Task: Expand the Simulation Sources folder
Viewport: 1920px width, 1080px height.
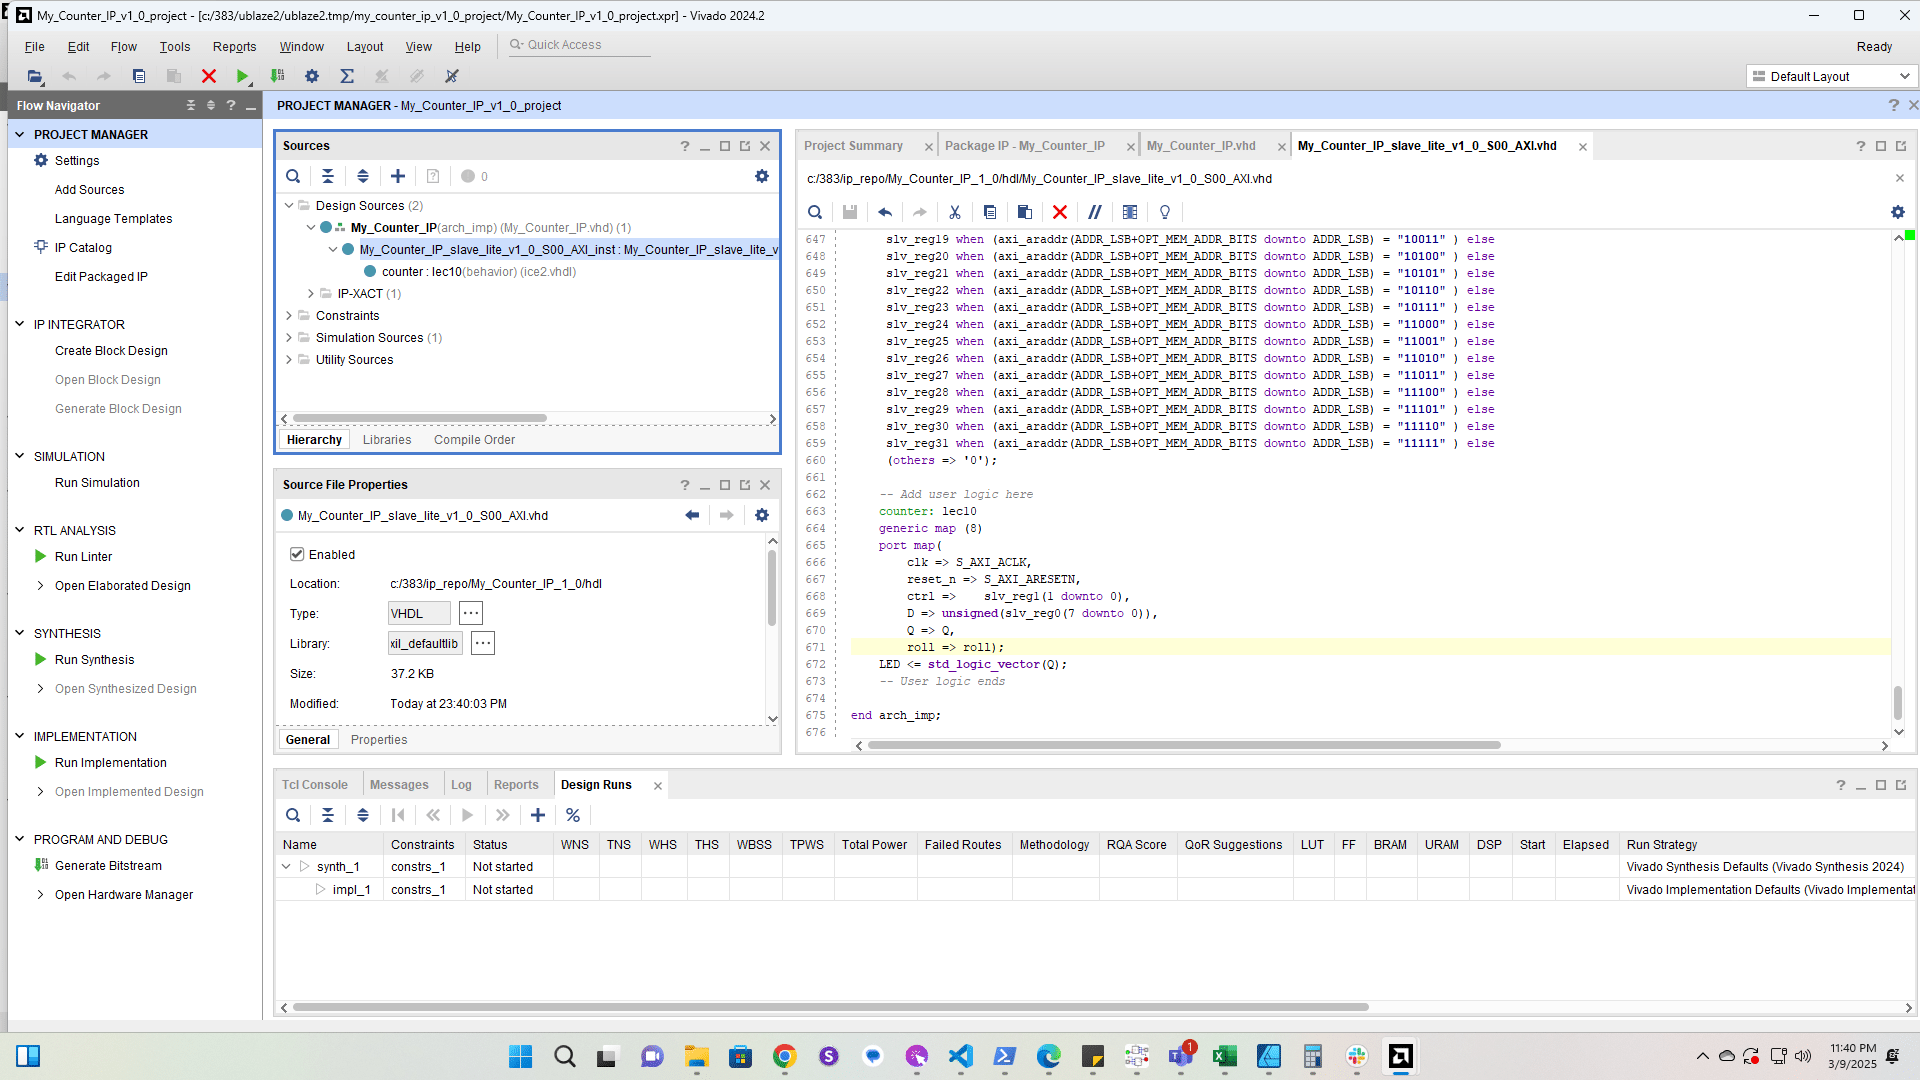Action: coord(289,338)
